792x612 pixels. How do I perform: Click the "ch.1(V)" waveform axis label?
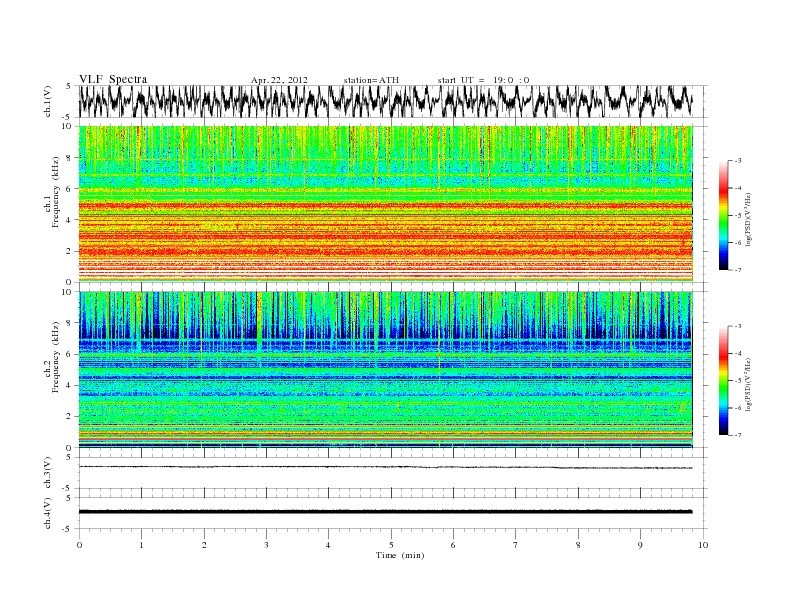click(48, 101)
